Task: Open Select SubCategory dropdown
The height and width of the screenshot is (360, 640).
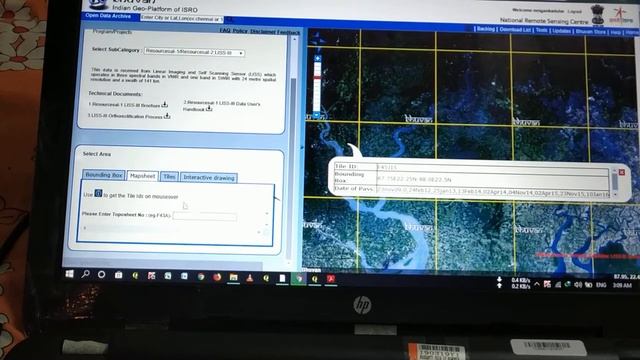Action: pyautogui.click(x=194, y=53)
